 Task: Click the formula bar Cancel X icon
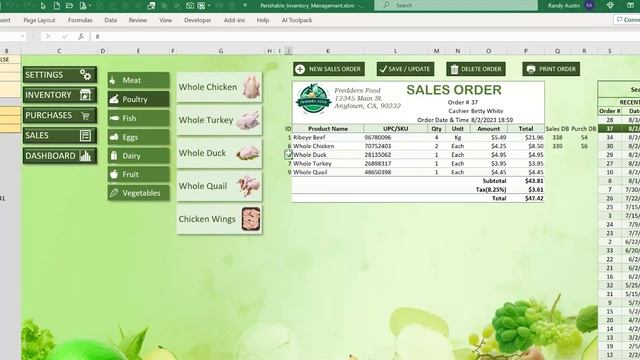coord(48,36)
